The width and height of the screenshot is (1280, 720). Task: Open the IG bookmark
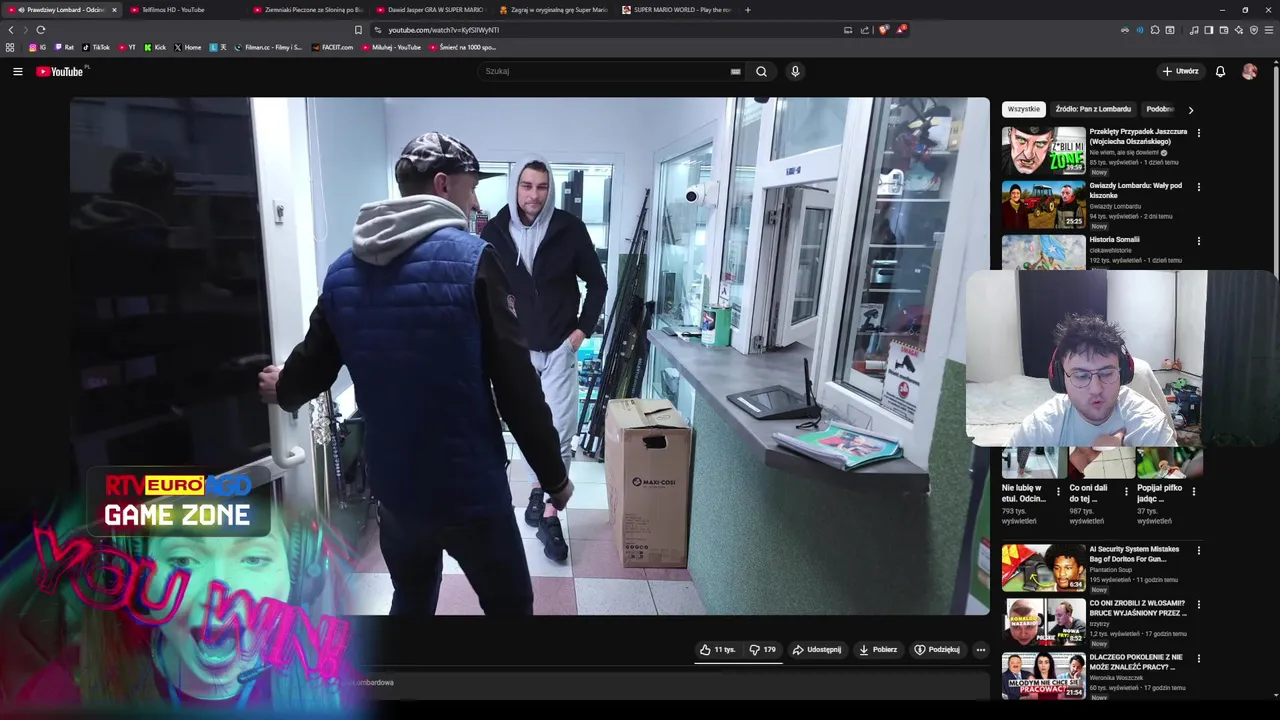(x=37, y=47)
